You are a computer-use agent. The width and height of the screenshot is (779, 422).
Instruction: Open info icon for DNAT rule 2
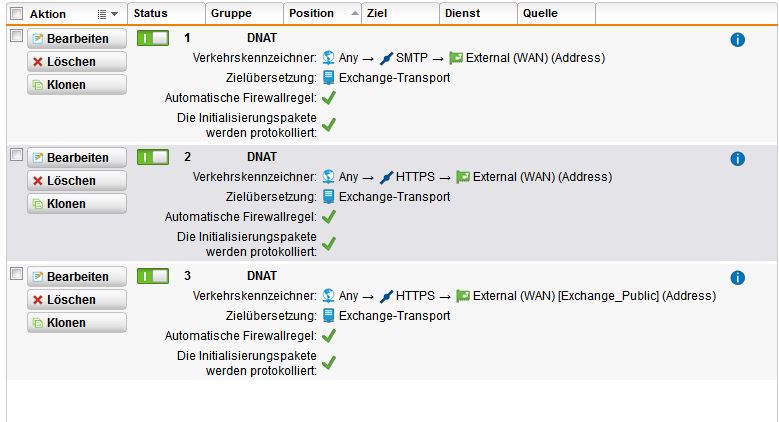tap(737, 159)
